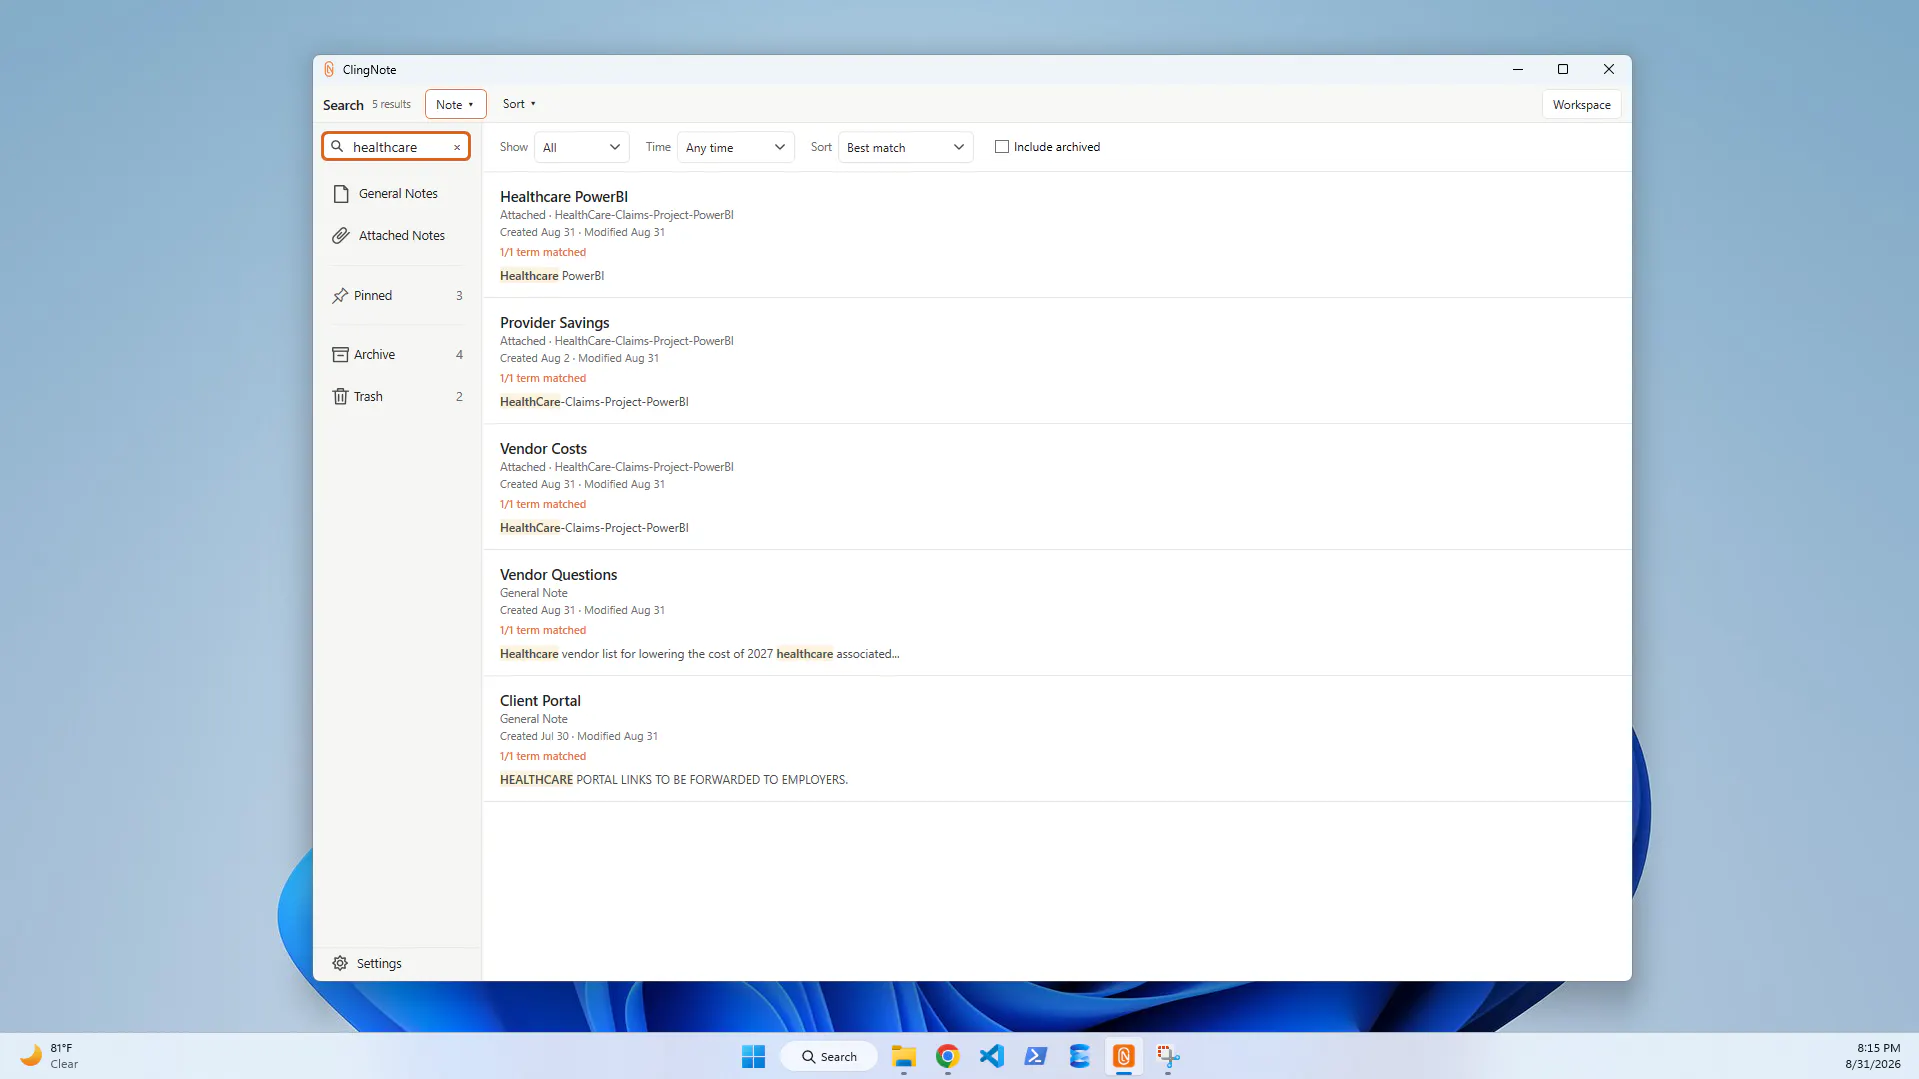Click the Archive box icon

point(340,355)
